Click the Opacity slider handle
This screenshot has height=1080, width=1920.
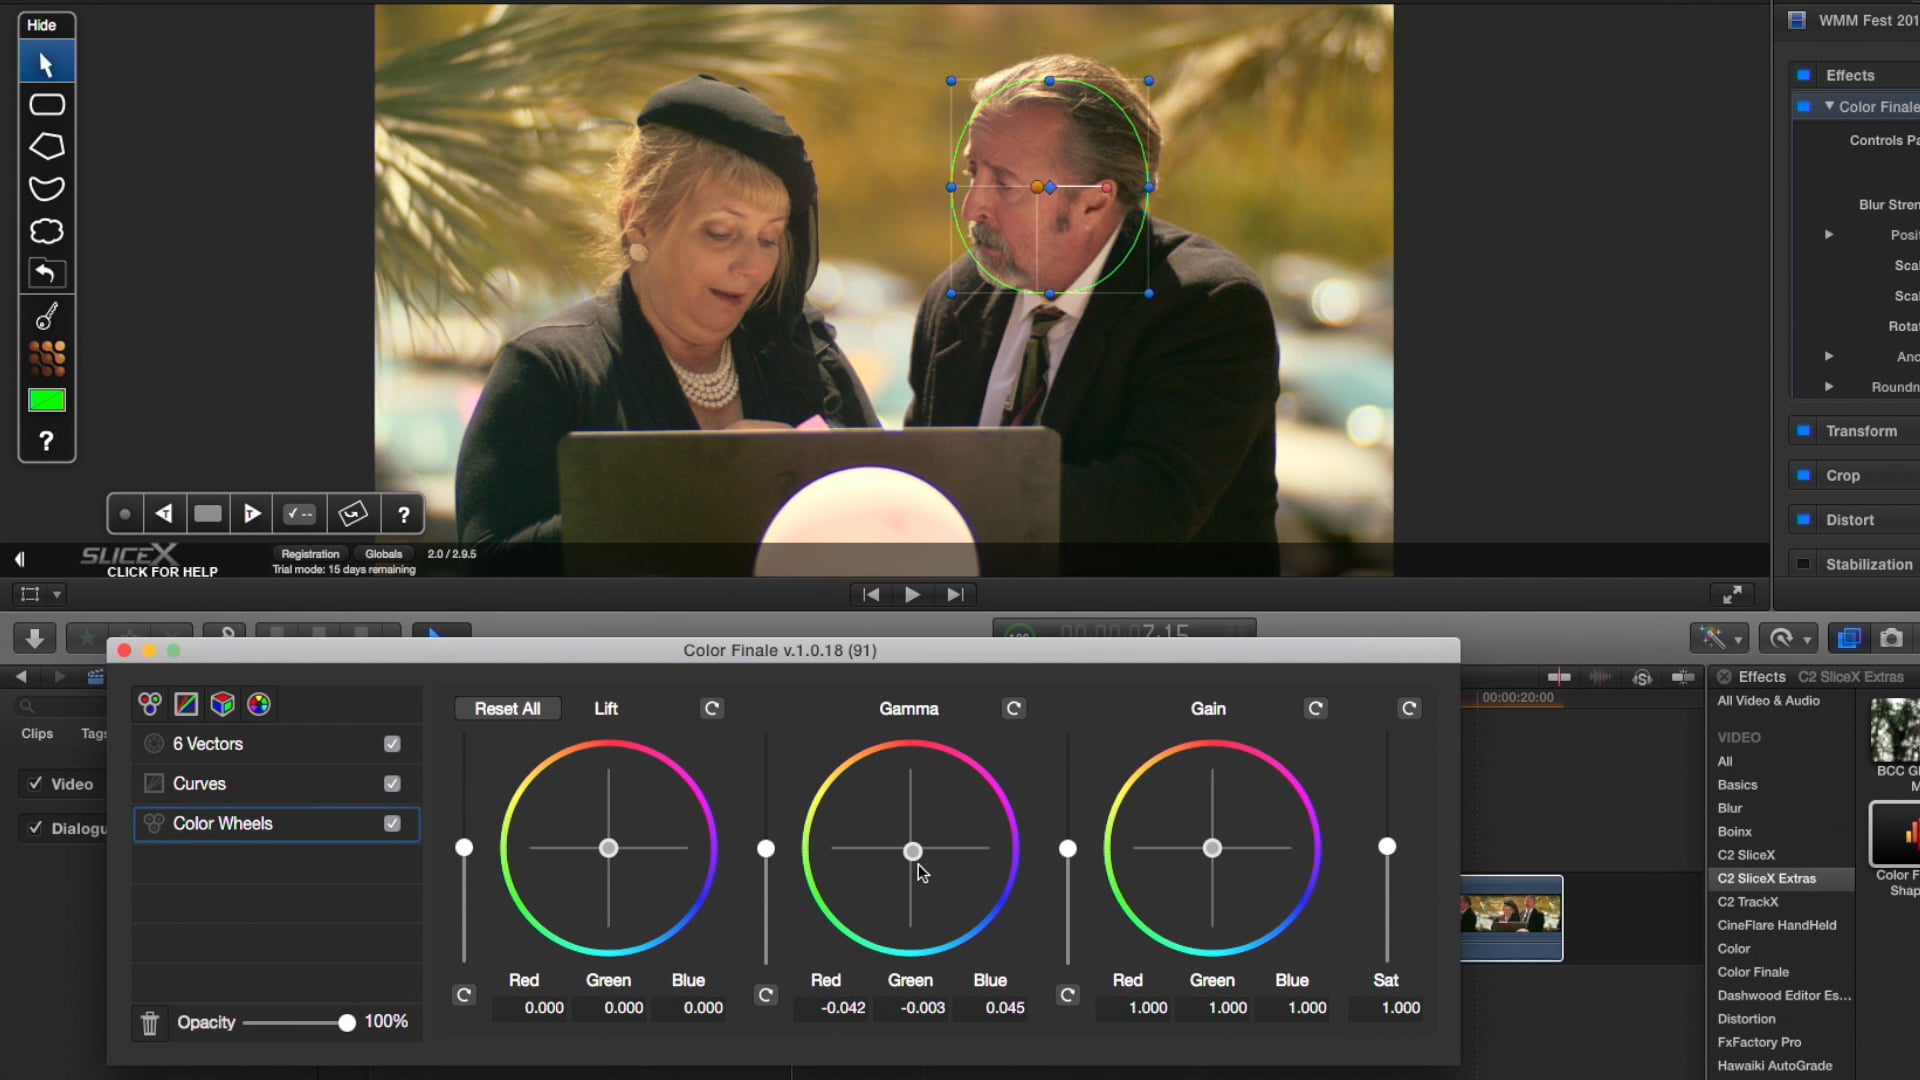coord(346,1023)
